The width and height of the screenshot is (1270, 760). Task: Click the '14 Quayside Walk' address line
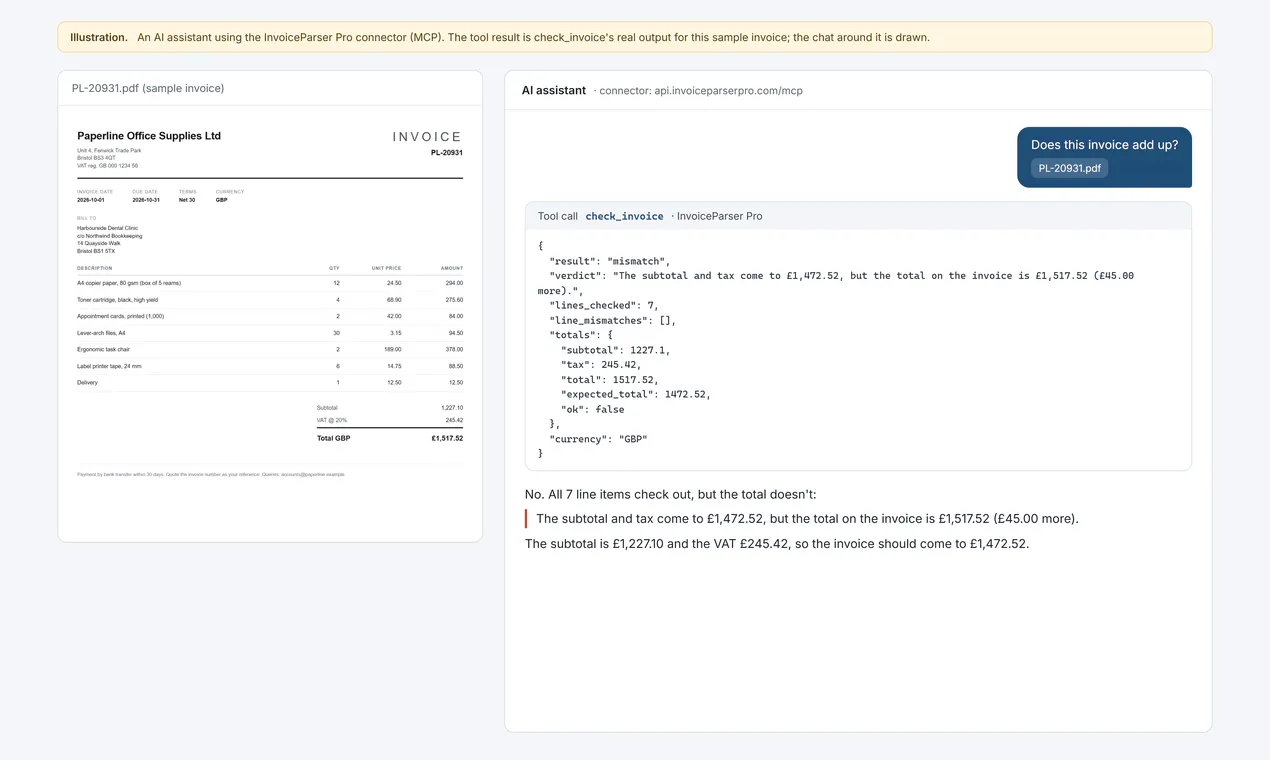[99, 243]
